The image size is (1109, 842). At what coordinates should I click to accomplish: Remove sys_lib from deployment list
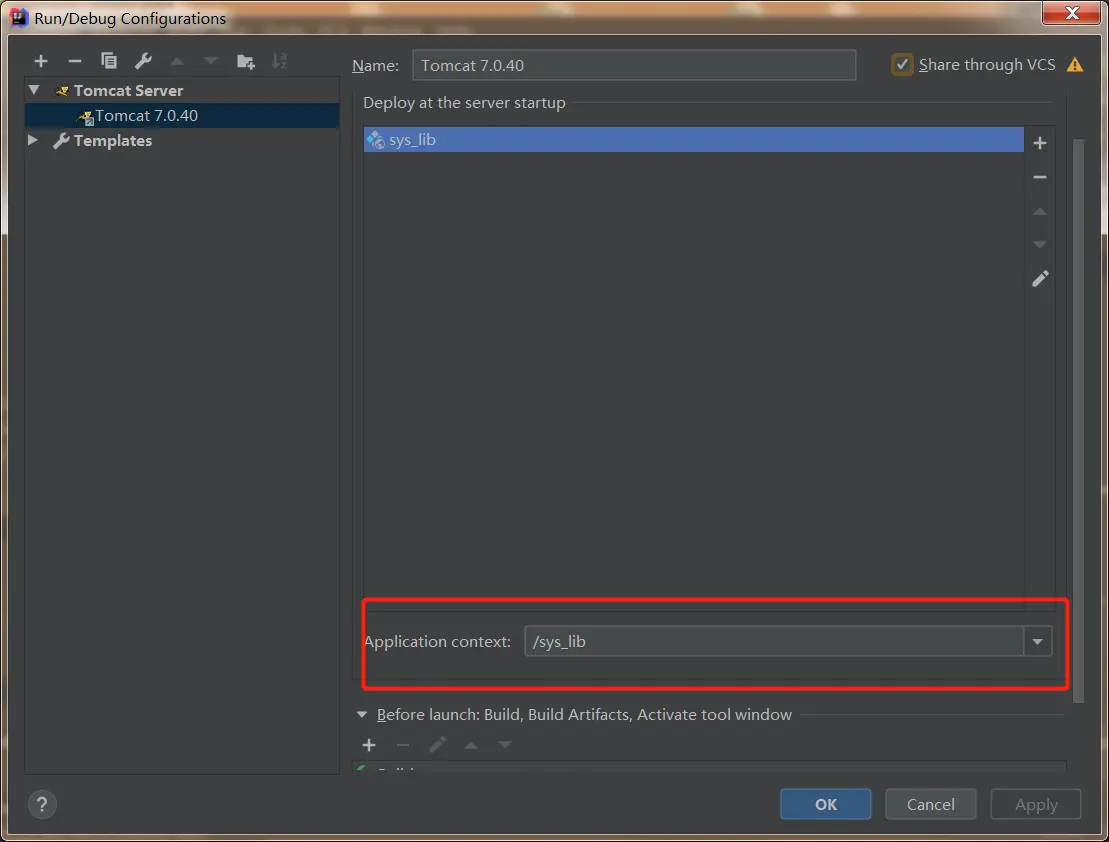pos(1040,177)
